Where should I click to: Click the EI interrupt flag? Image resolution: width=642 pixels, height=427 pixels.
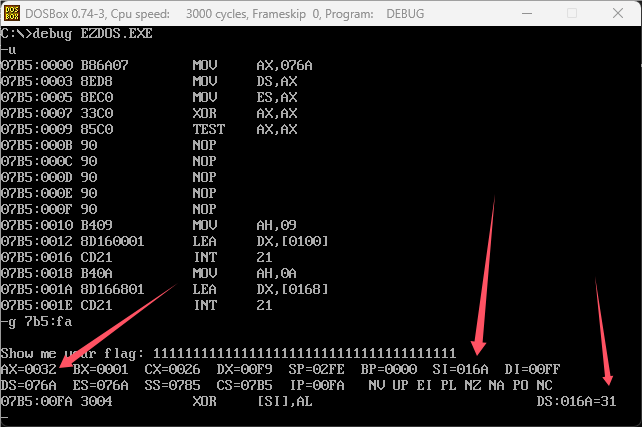click(424, 385)
